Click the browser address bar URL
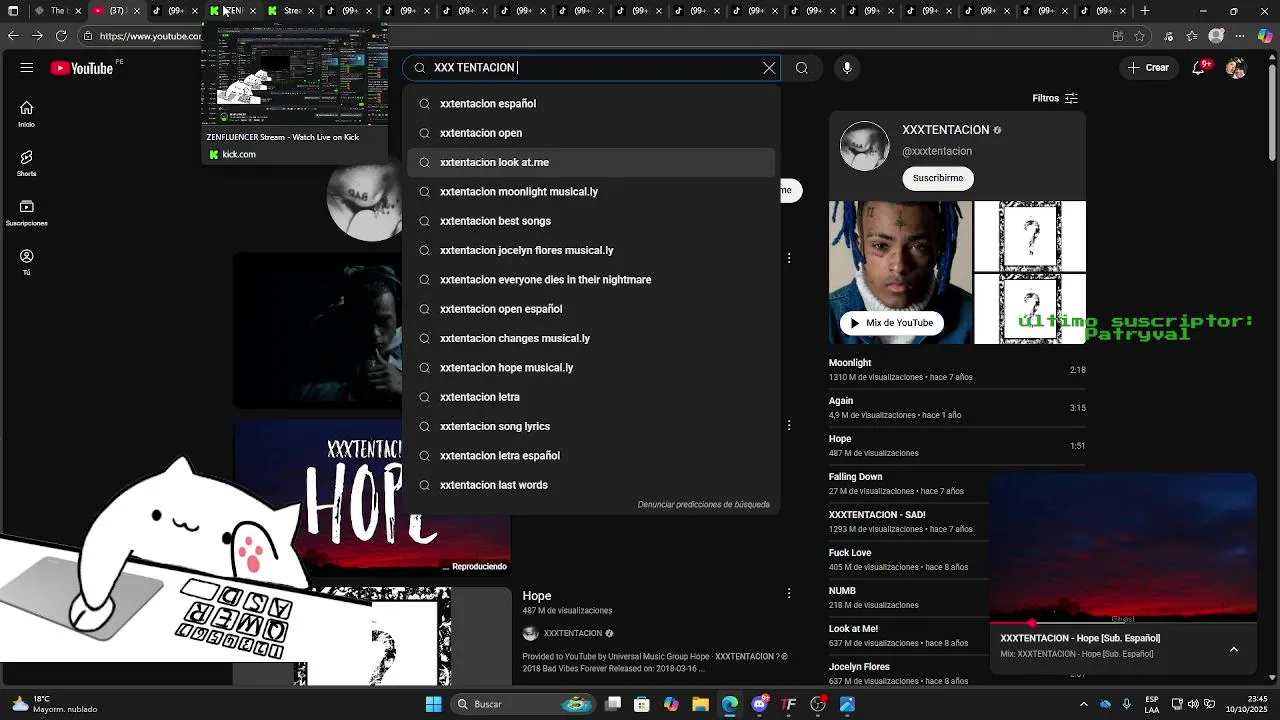 150,36
